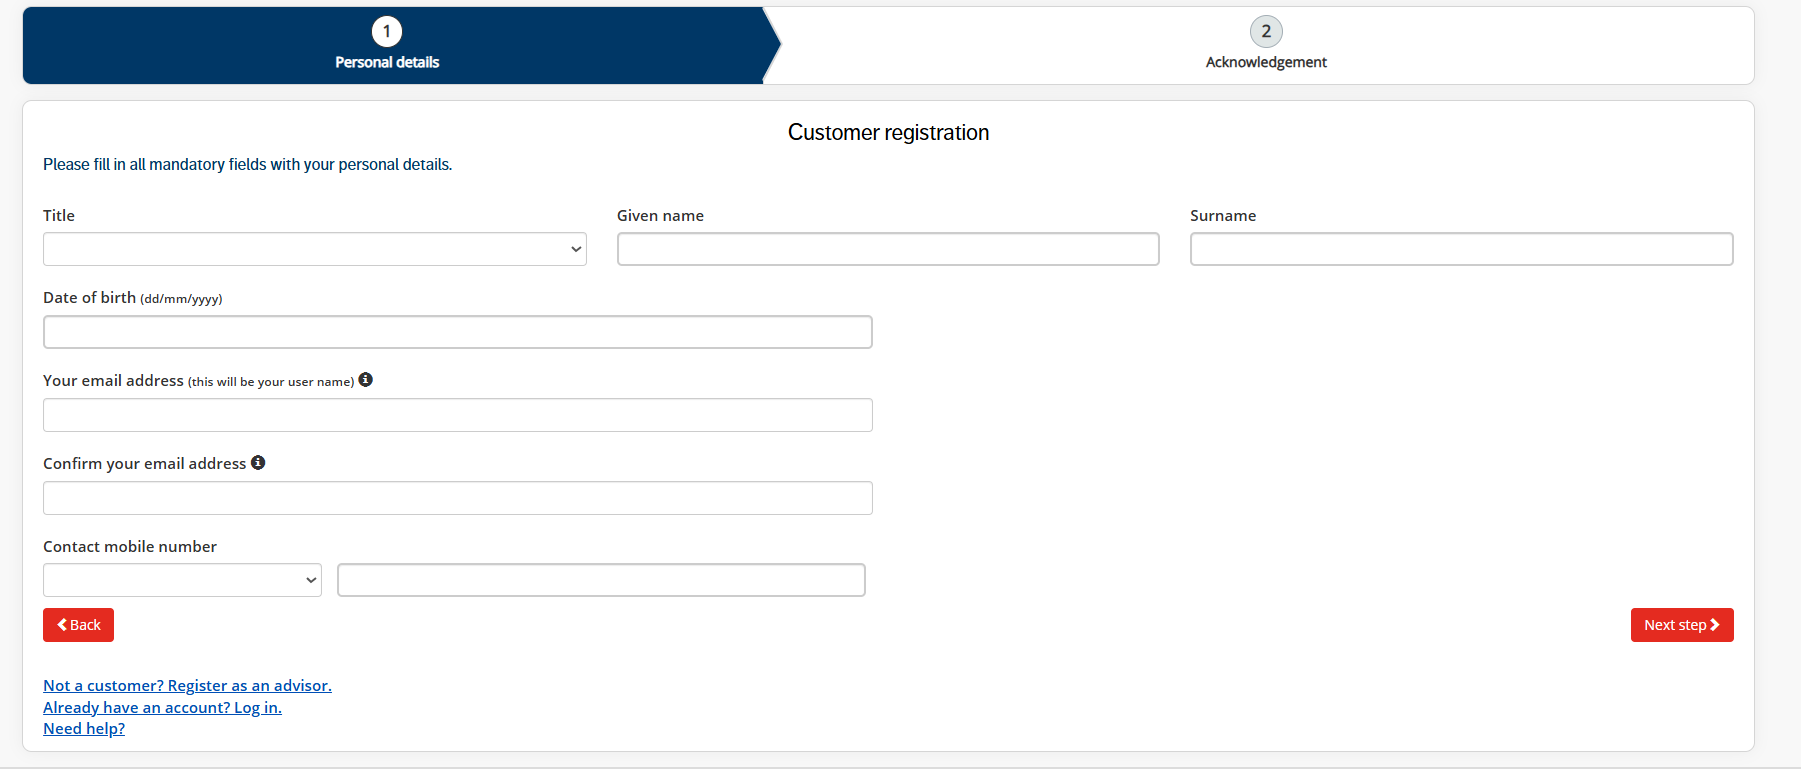The image size is (1801, 769).
Task: Focus the mobile number text box
Action: [601, 580]
